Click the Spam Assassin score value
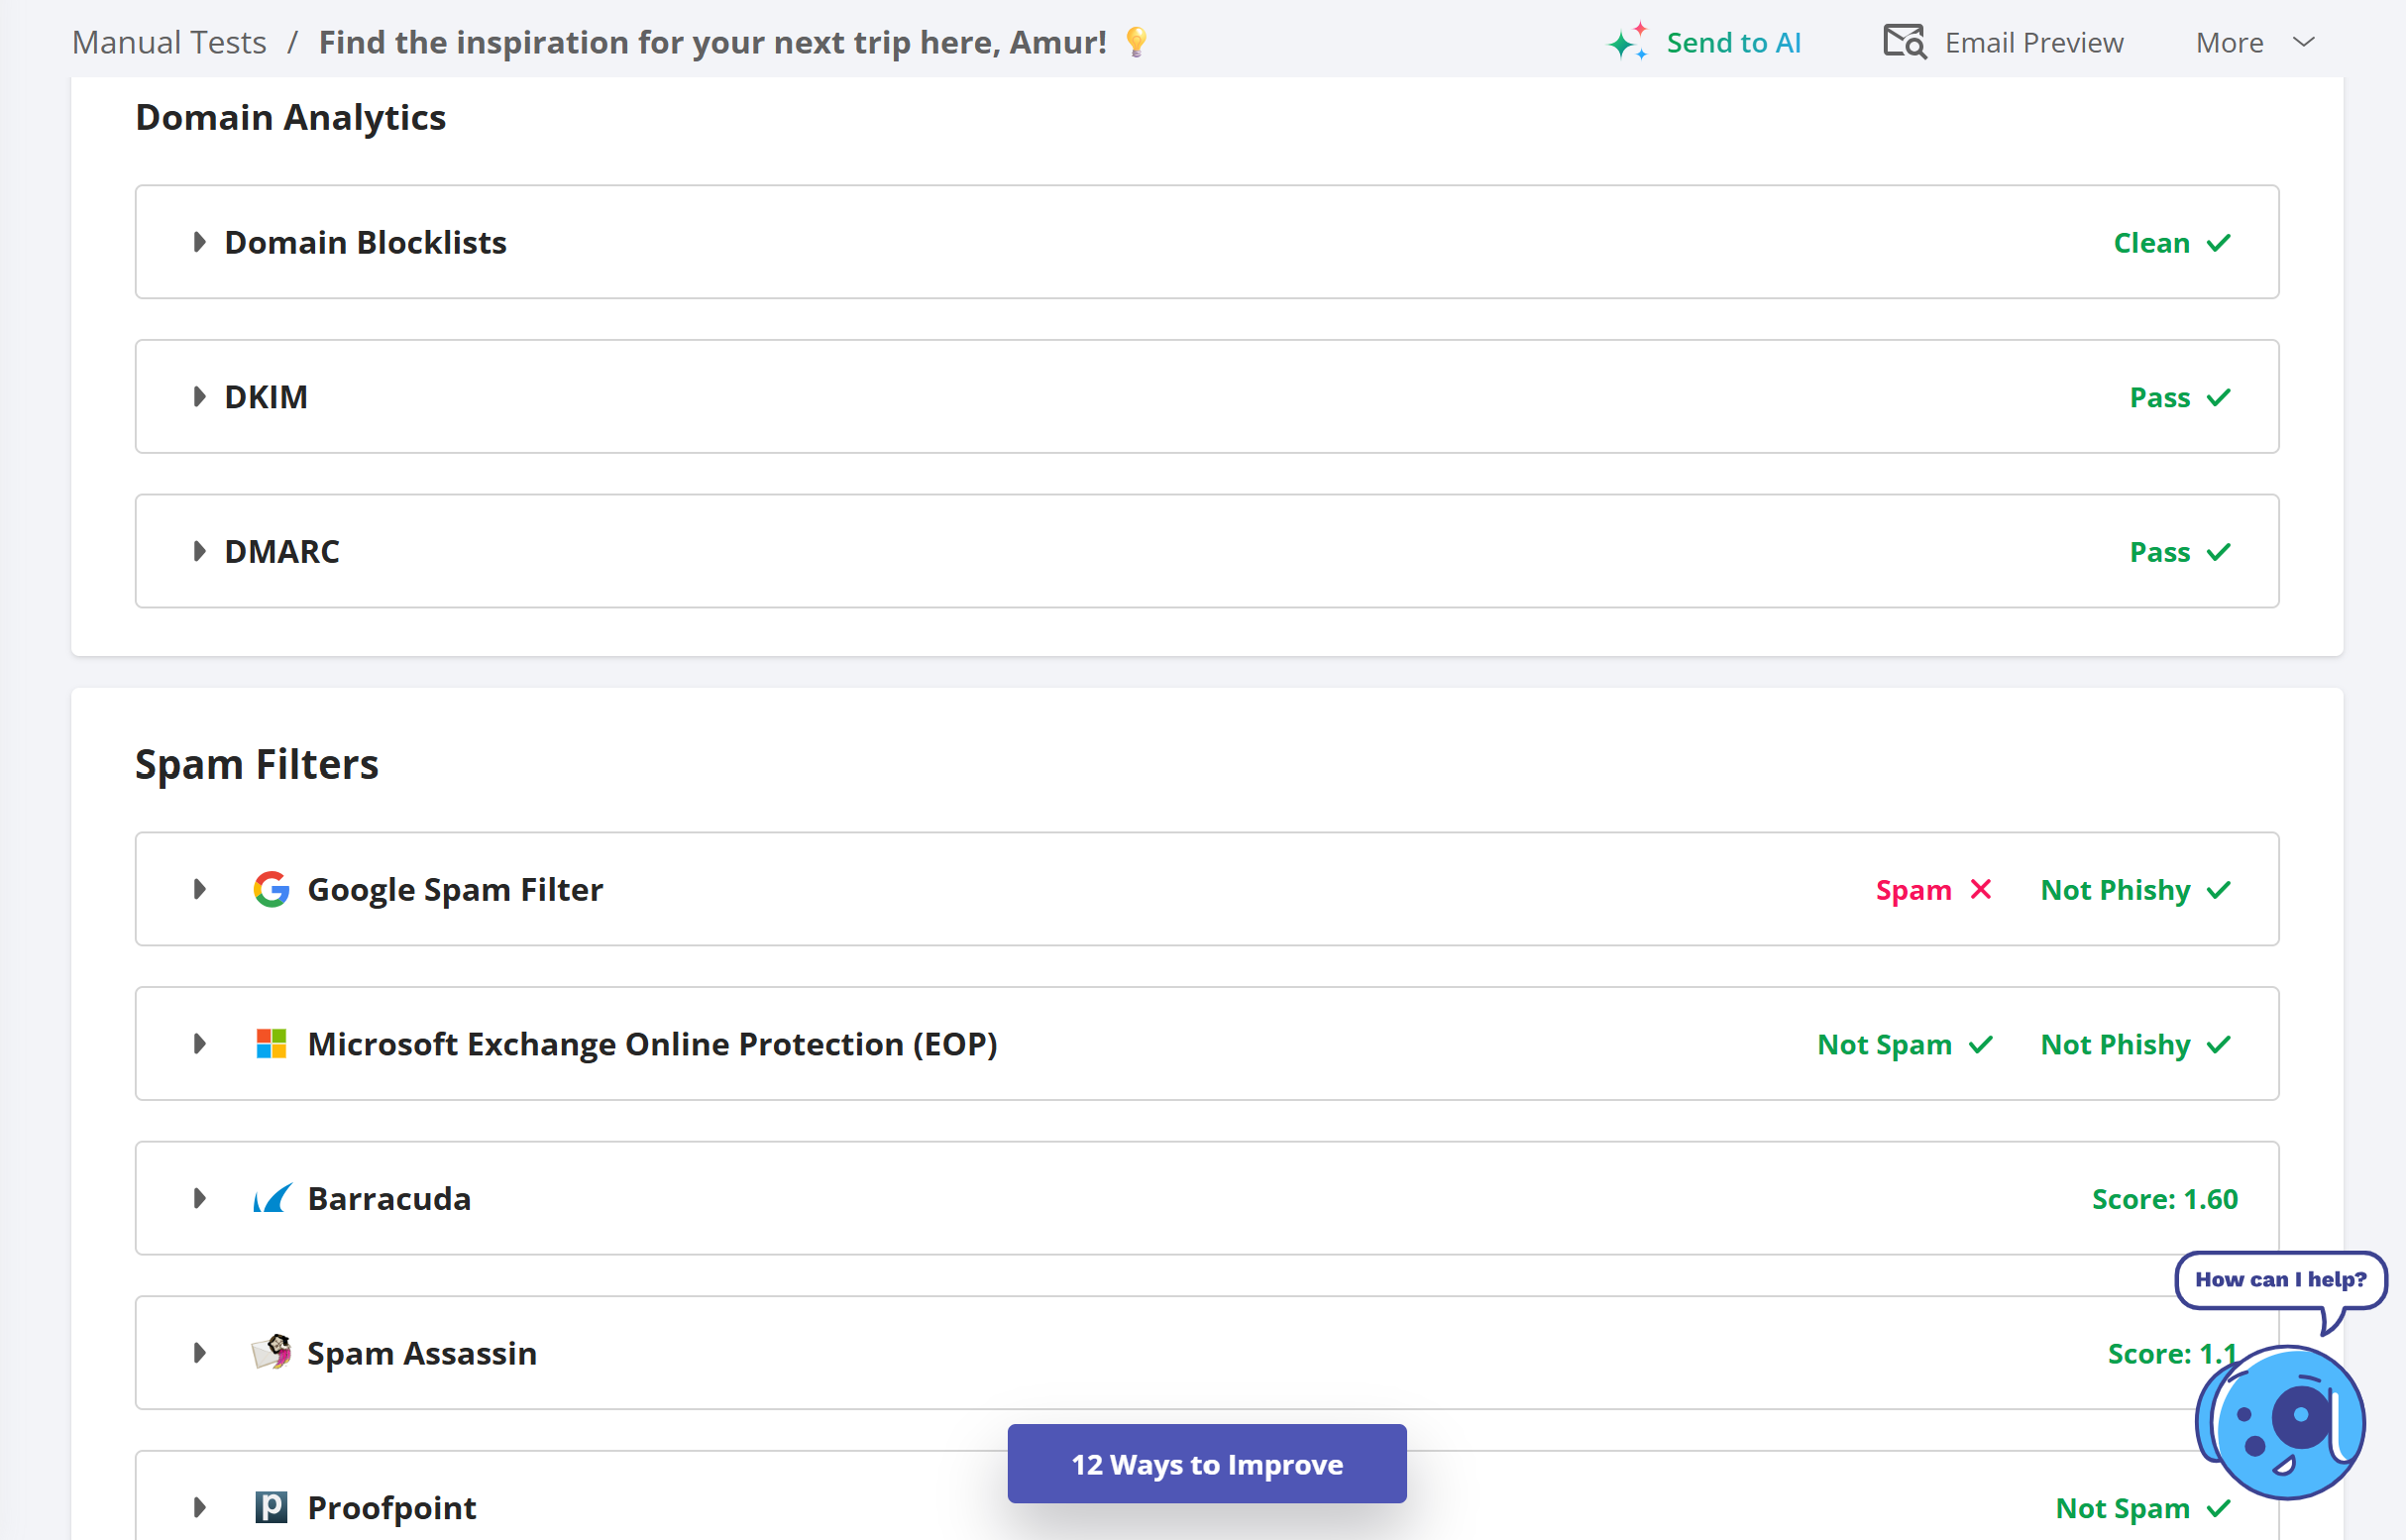Screen dimensions: 2406x1540 coord(2173,1353)
